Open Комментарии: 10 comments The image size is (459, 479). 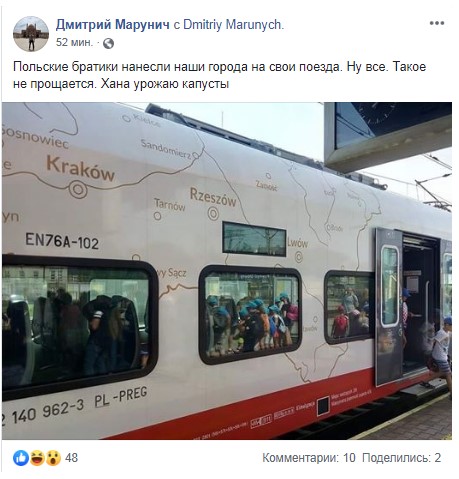click(309, 458)
